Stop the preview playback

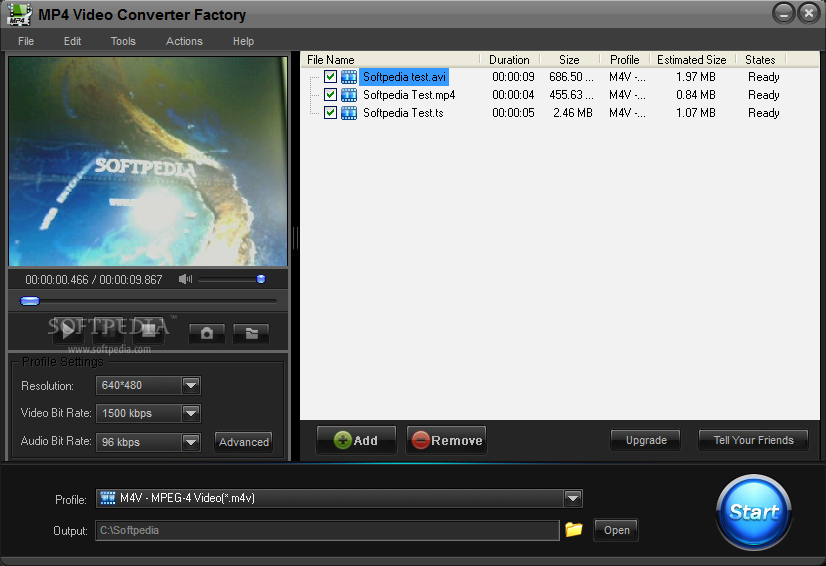tap(149, 331)
